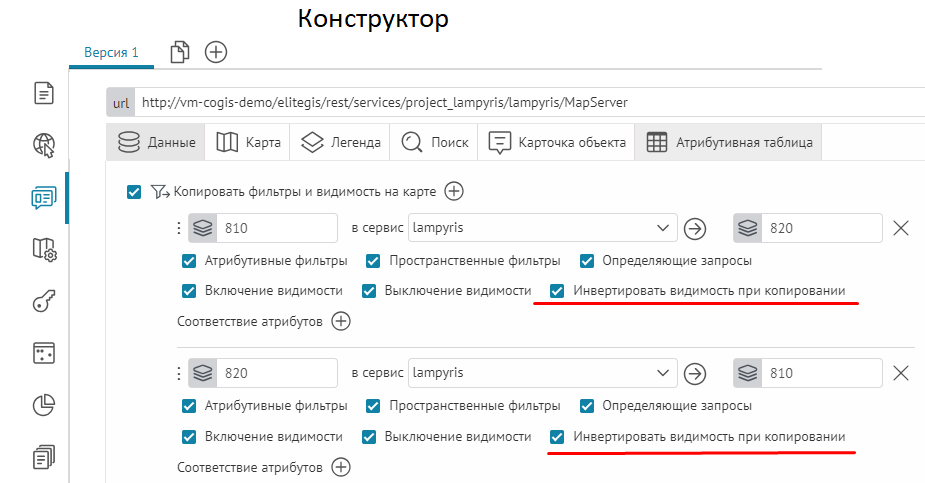Open the document icon in the left sidebar

click(44, 94)
